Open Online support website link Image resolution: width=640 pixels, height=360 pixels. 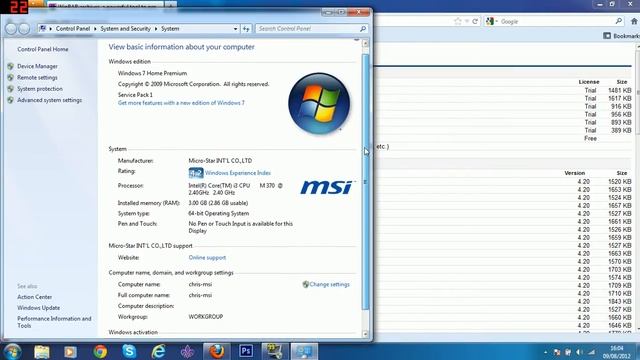click(207, 258)
